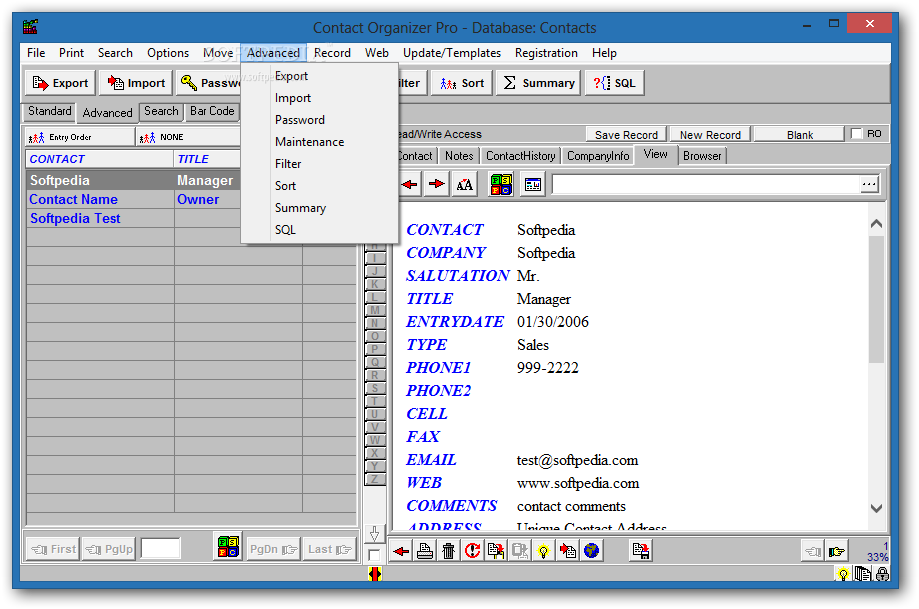Select the Softpedia Test contact row

click(191, 219)
